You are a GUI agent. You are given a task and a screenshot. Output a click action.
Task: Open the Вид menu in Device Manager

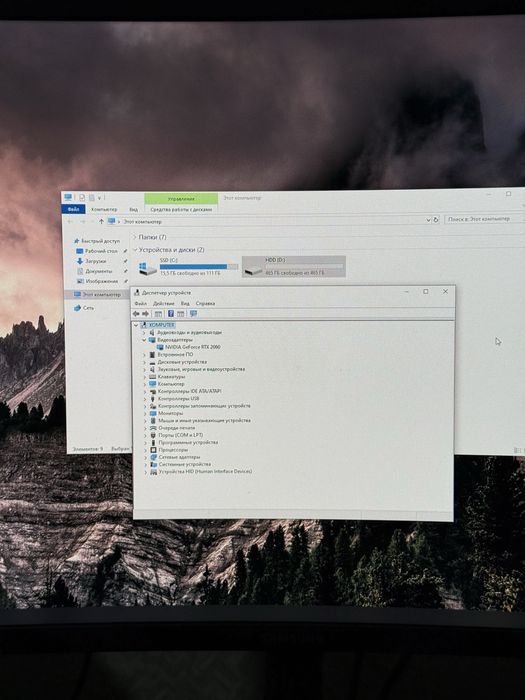(185, 304)
